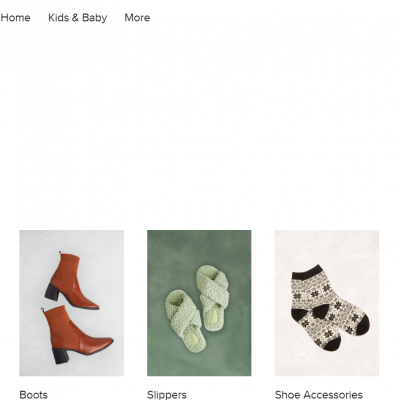Viewport: 400px width, 400px height.
Task: Open the Slippers category image
Action: pos(199,303)
